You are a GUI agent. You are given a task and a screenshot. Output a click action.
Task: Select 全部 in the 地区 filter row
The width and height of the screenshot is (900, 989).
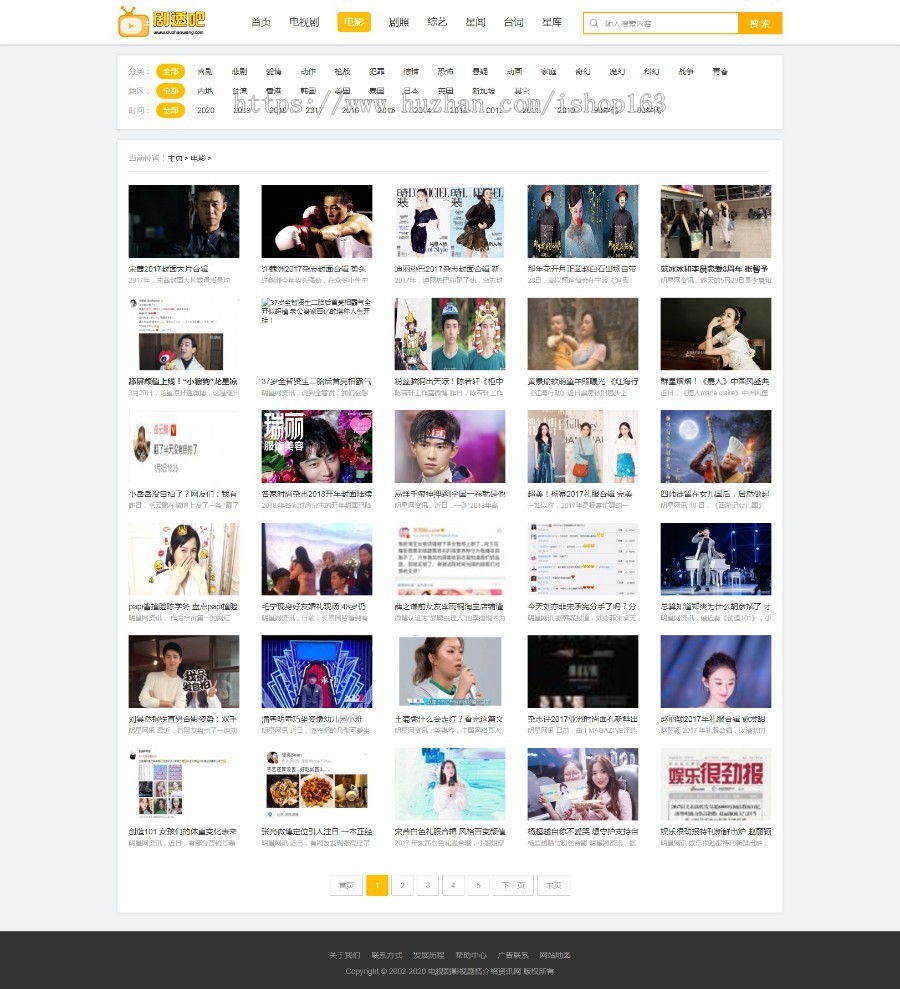(170, 90)
